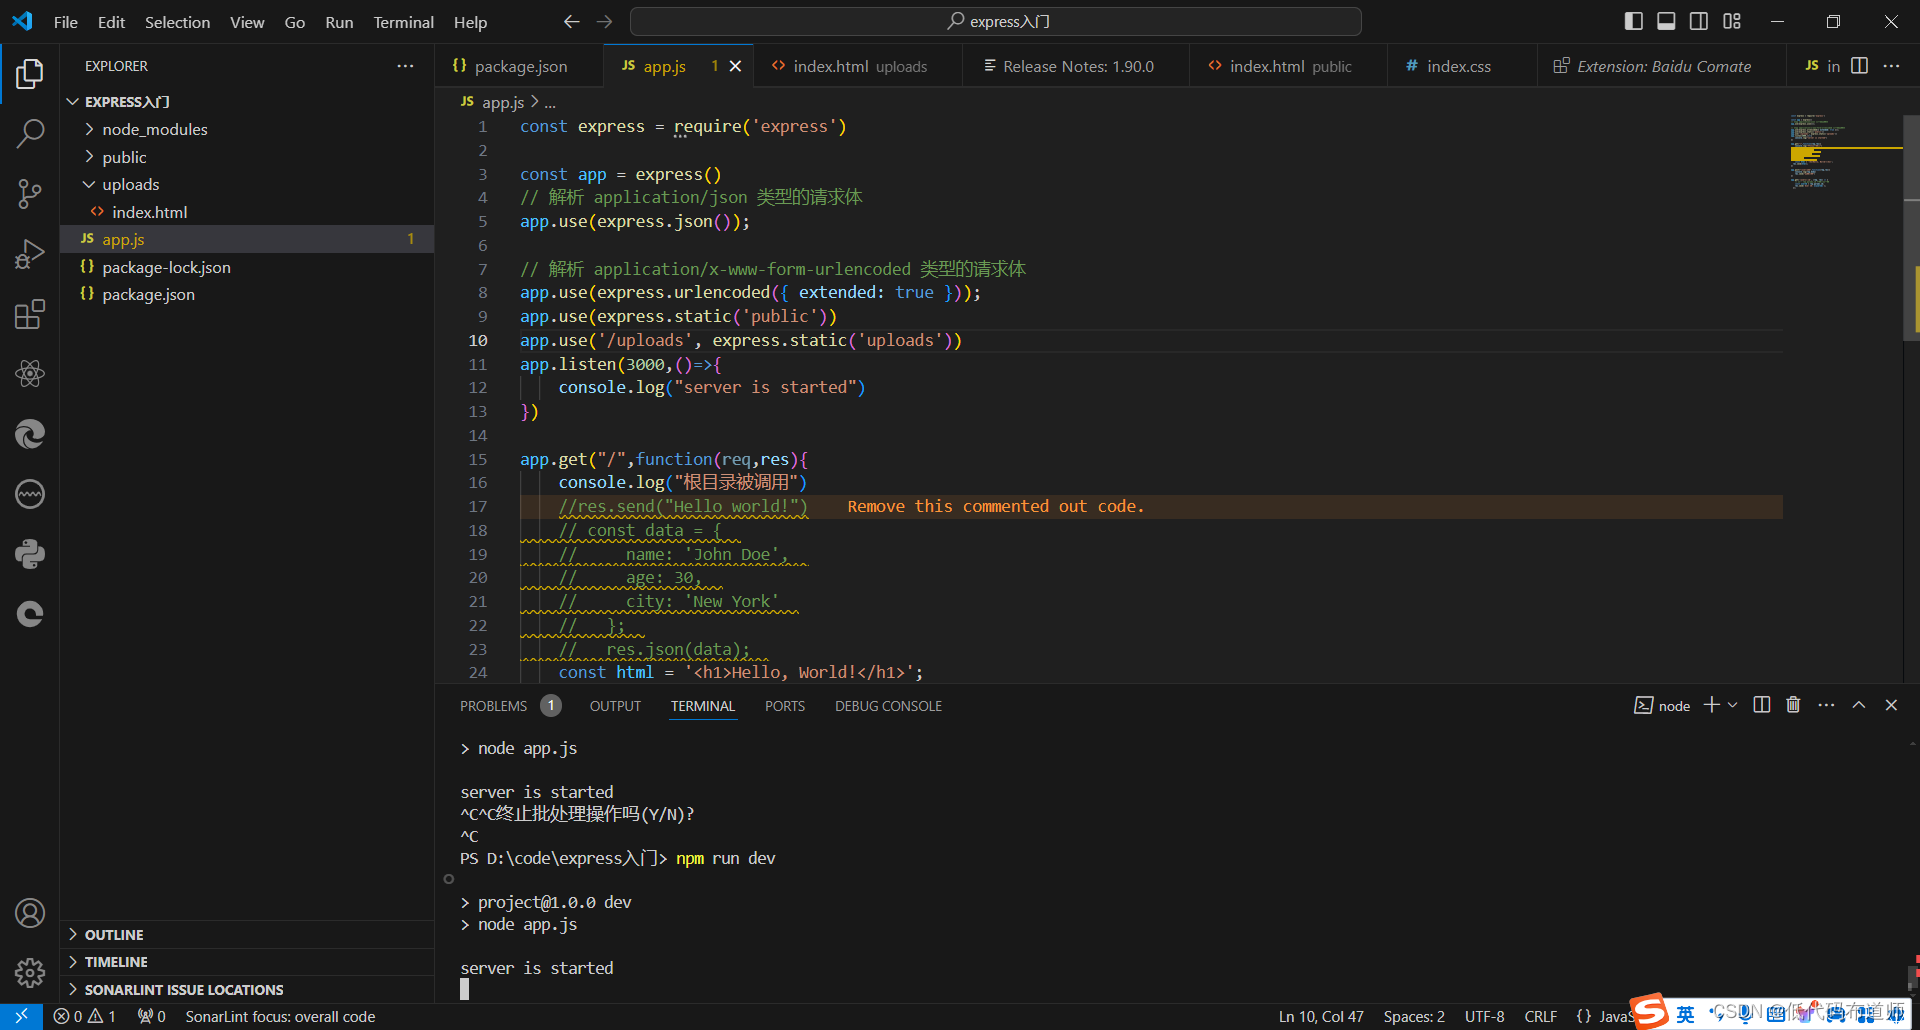Open the File menu

(x=66, y=22)
